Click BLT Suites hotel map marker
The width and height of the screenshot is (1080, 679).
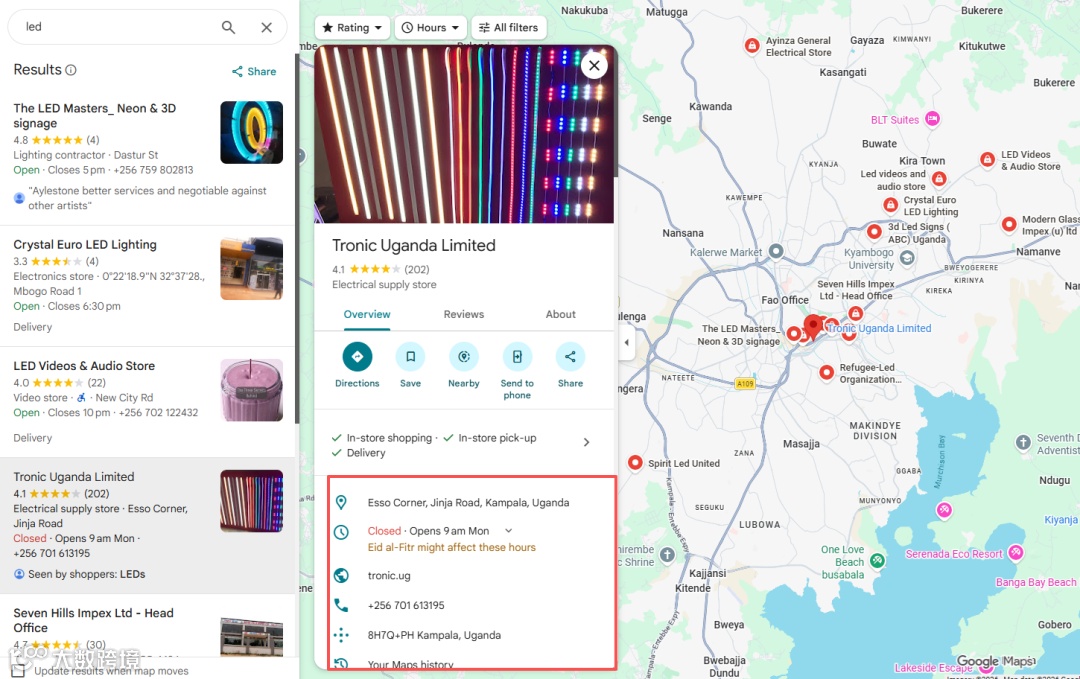coord(932,119)
